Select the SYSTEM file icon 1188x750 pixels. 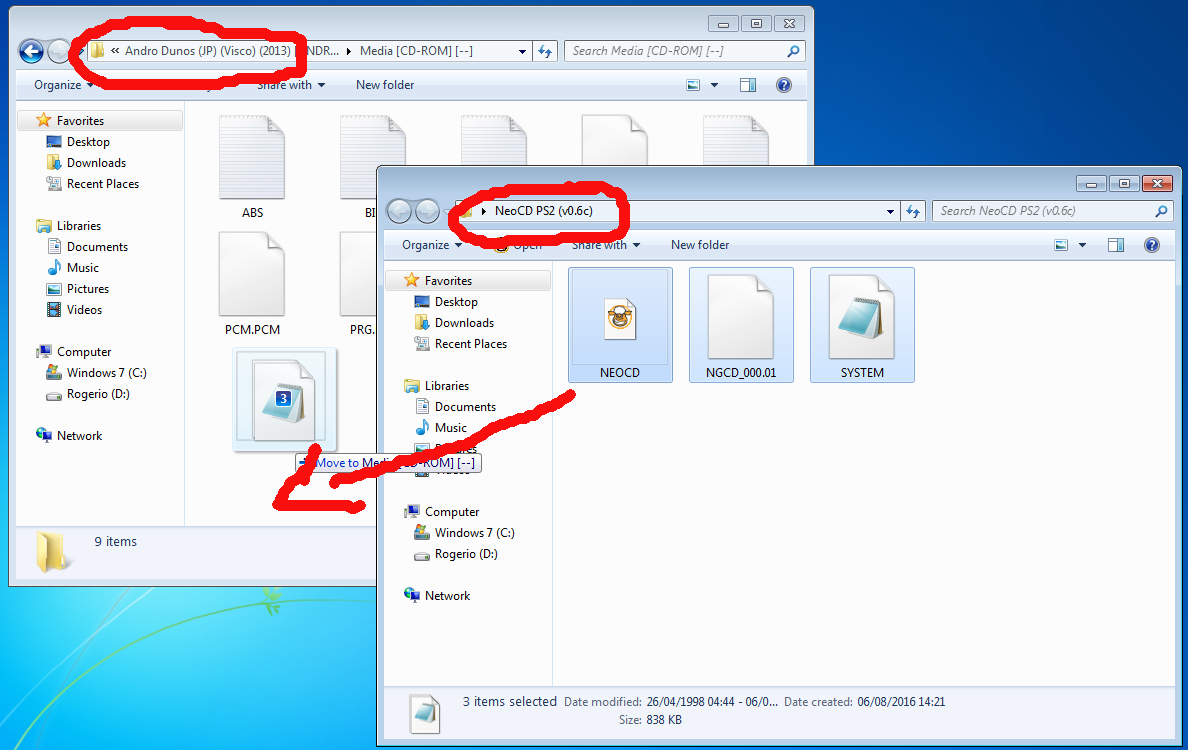[x=862, y=320]
